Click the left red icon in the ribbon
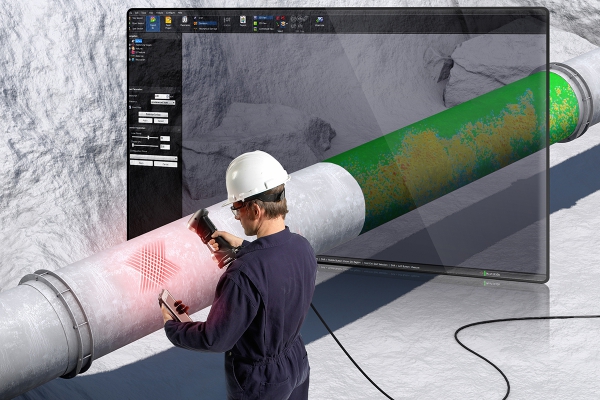Image resolution: width=600 pixels, height=400 pixels. pos(278,18)
